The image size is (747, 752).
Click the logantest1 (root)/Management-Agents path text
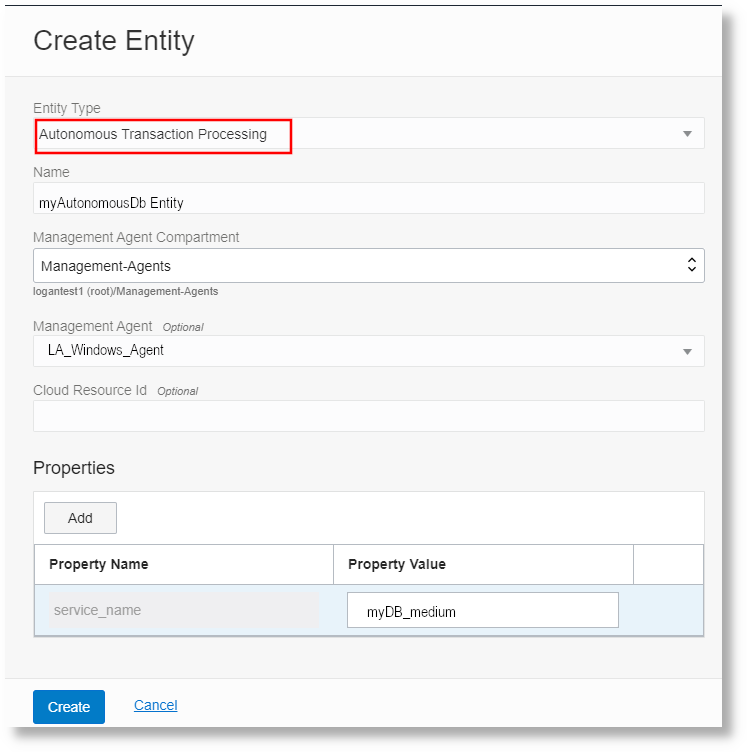[x=126, y=292]
